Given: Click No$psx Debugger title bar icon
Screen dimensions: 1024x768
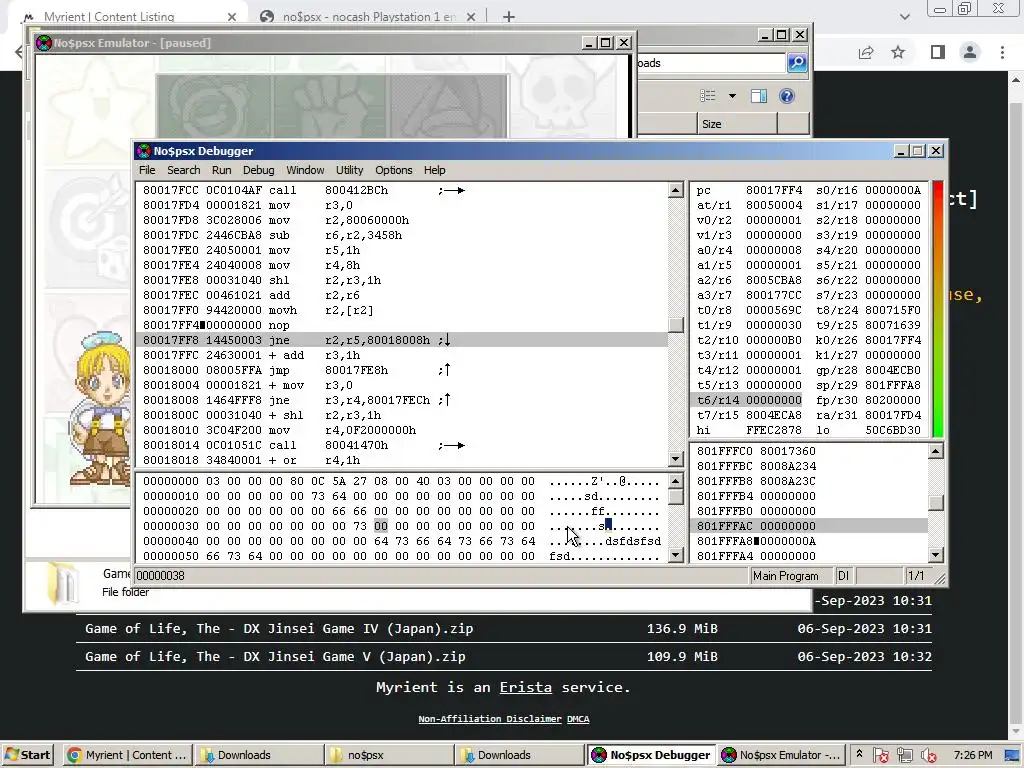Looking at the screenshot, I should 144,151.
